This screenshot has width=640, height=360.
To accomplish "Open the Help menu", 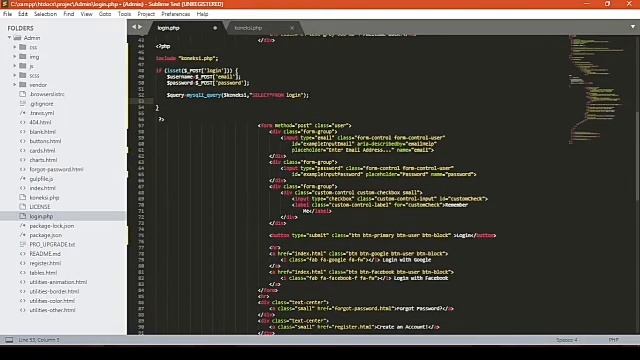I will click(202, 14).
